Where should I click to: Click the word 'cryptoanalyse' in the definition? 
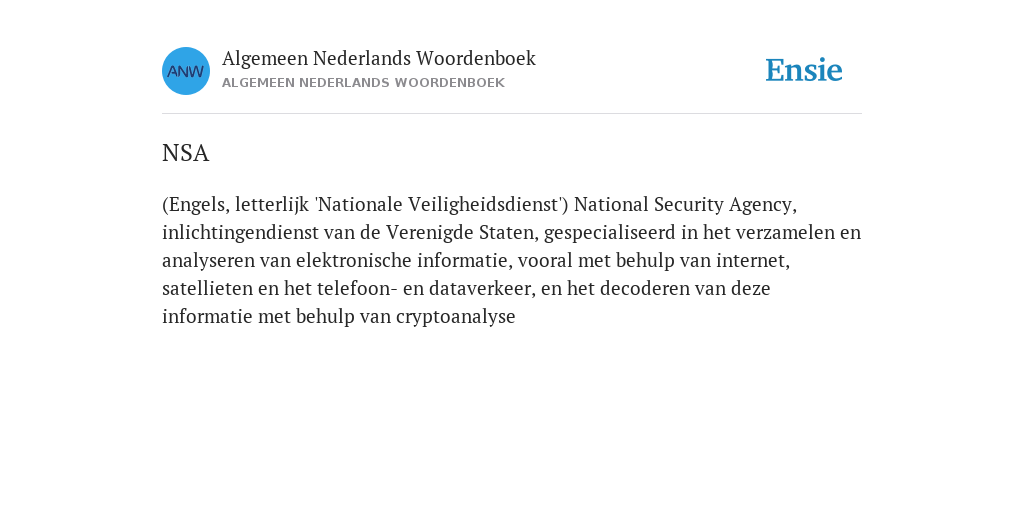pyautogui.click(x=456, y=317)
